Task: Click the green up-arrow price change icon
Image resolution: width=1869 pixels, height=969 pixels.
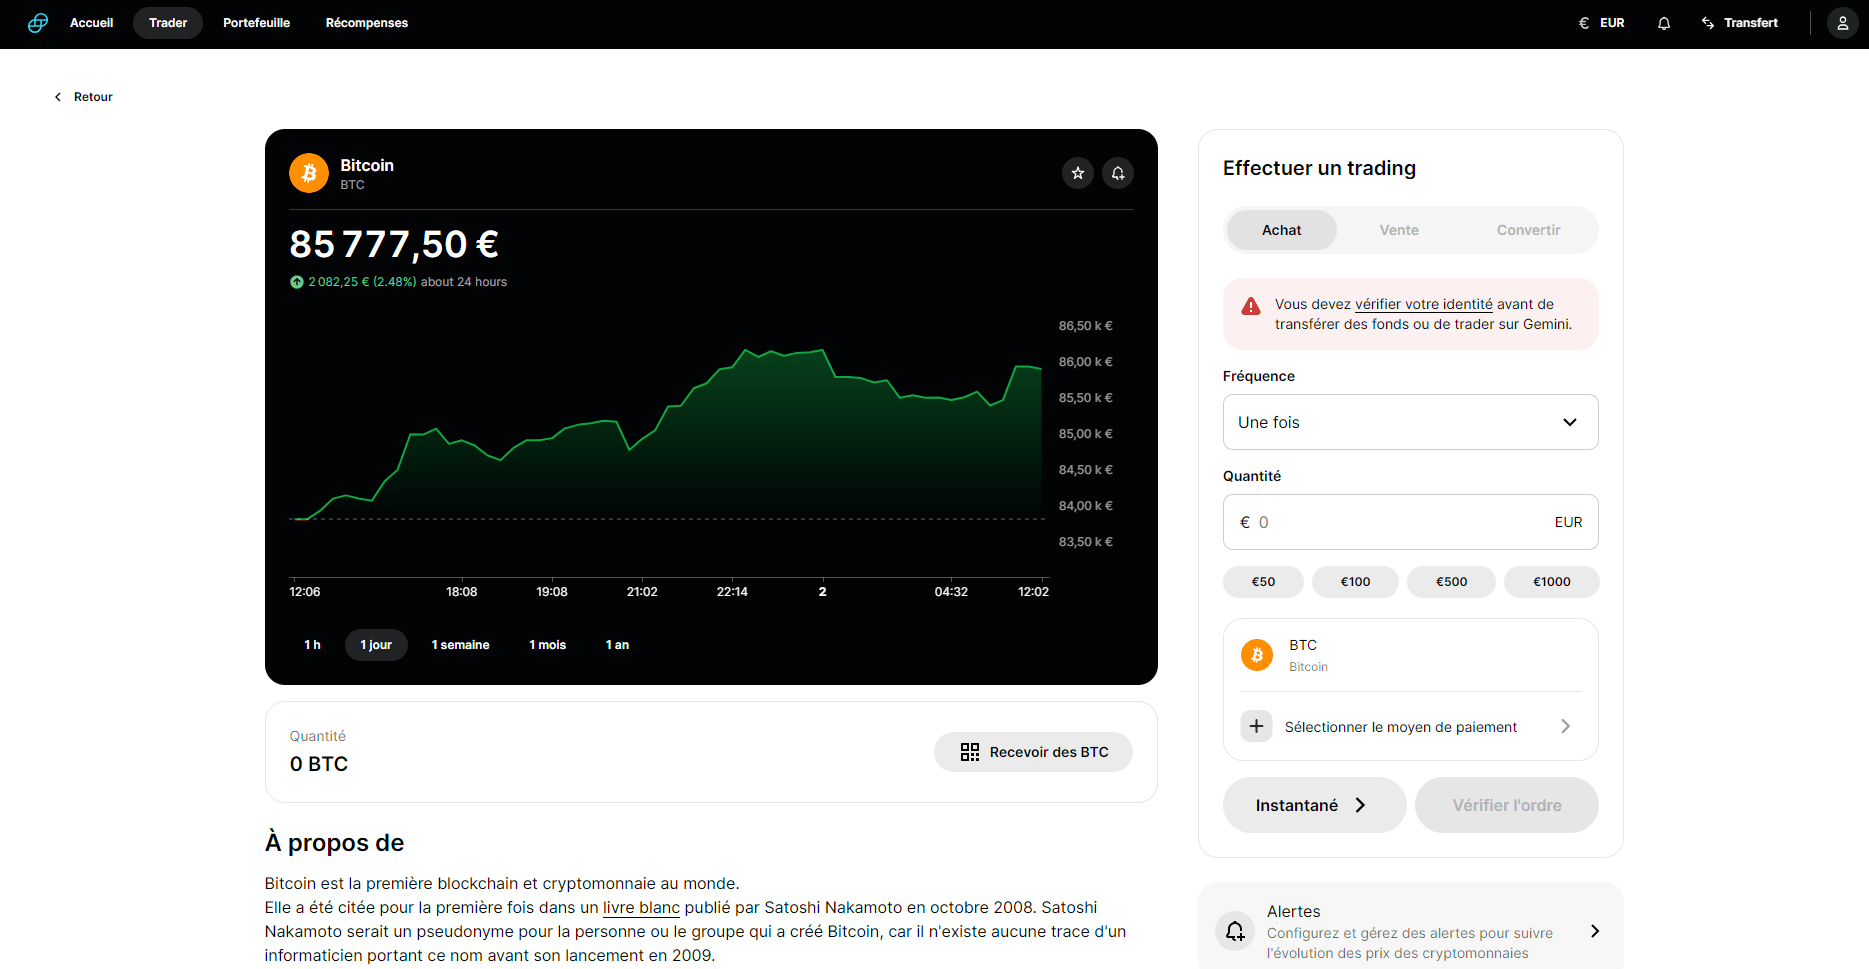Action: click(297, 282)
